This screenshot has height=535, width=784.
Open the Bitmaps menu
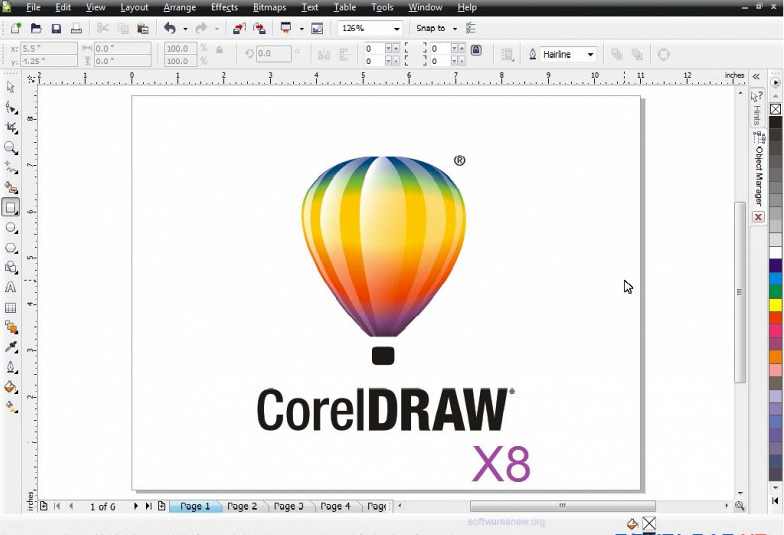tap(270, 8)
